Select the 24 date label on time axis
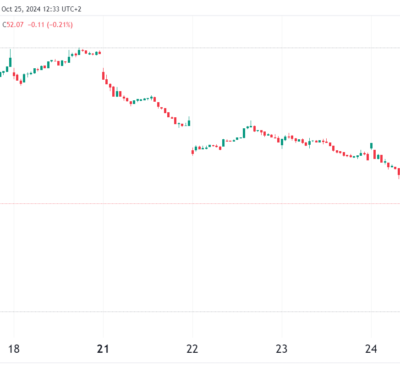 (x=371, y=349)
